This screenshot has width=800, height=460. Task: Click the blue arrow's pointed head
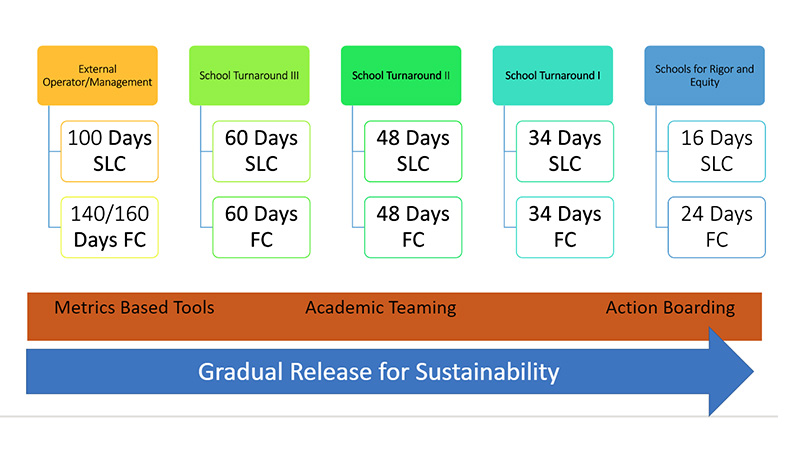pyautogui.click(x=729, y=371)
